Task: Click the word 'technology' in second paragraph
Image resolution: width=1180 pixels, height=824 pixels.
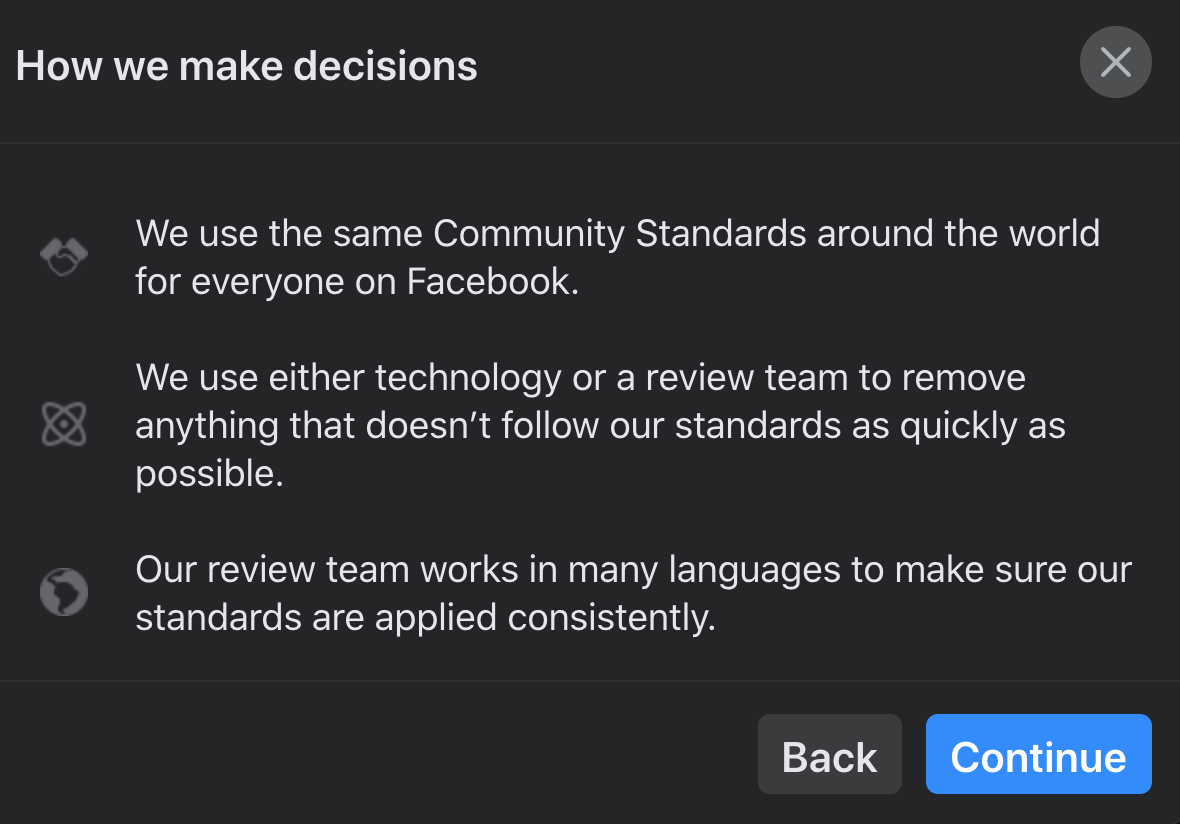Action: pos(468,379)
